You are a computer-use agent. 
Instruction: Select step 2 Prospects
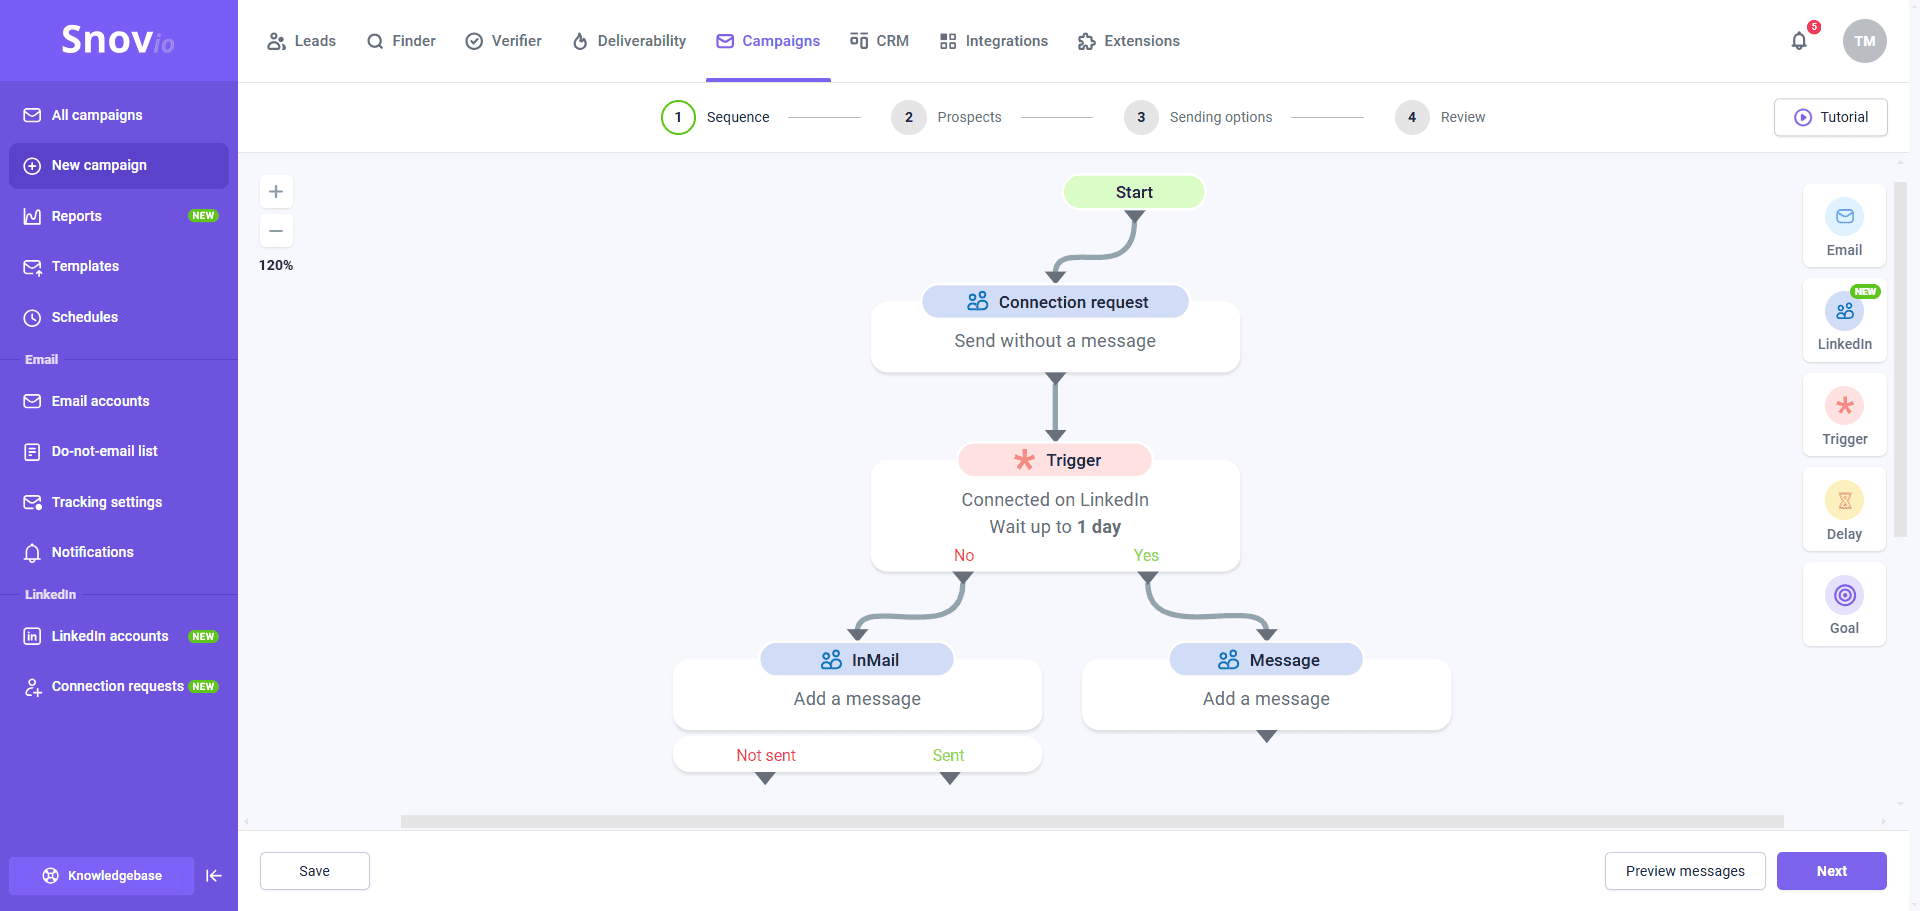point(947,117)
